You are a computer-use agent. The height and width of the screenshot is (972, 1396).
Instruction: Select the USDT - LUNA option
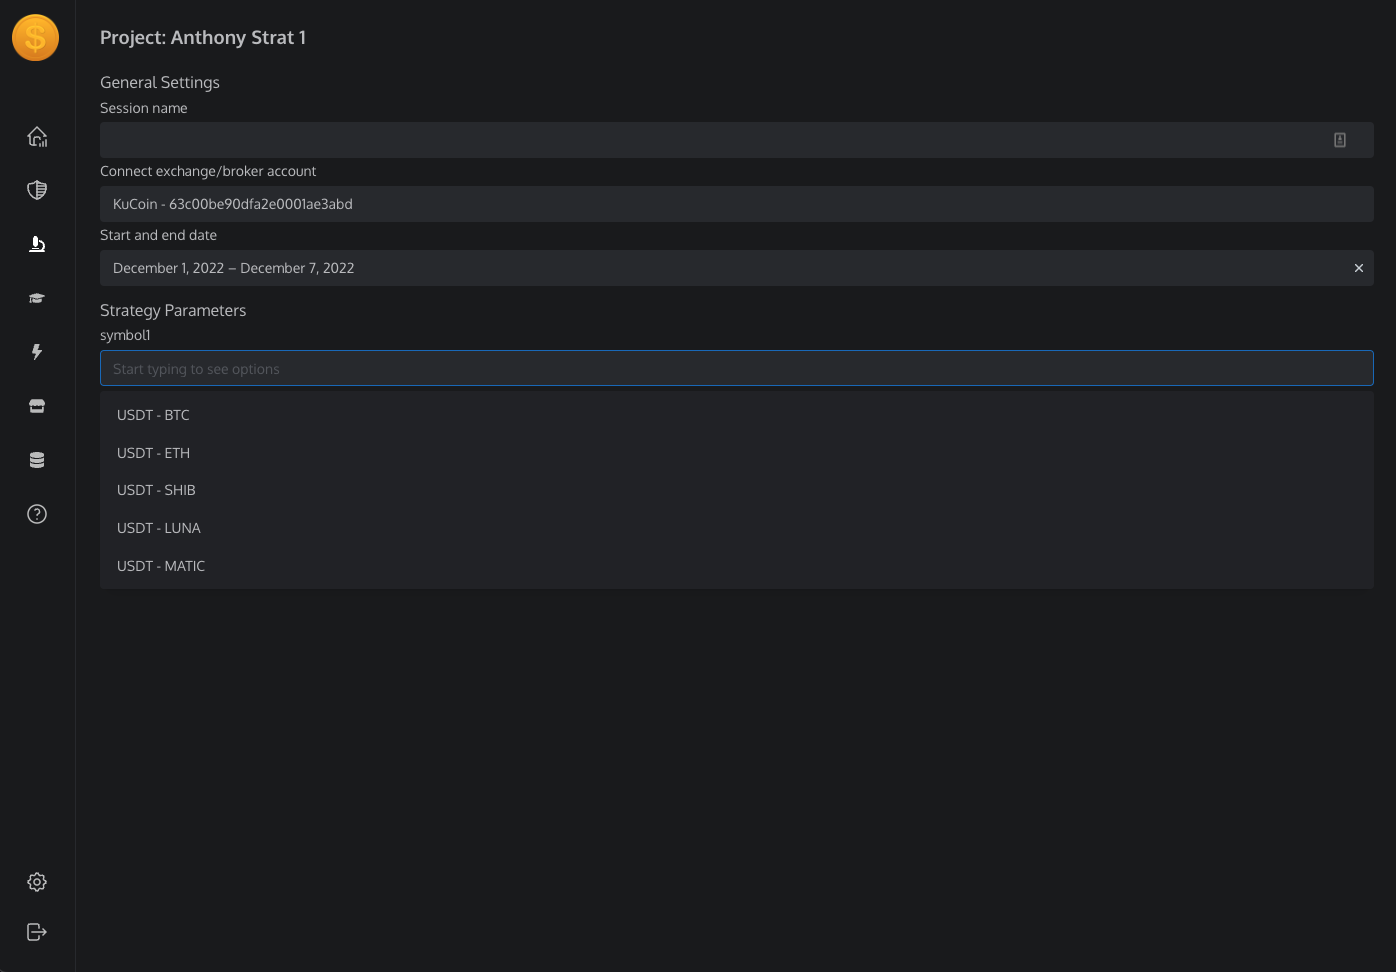pyautogui.click(x=737, y=528)
